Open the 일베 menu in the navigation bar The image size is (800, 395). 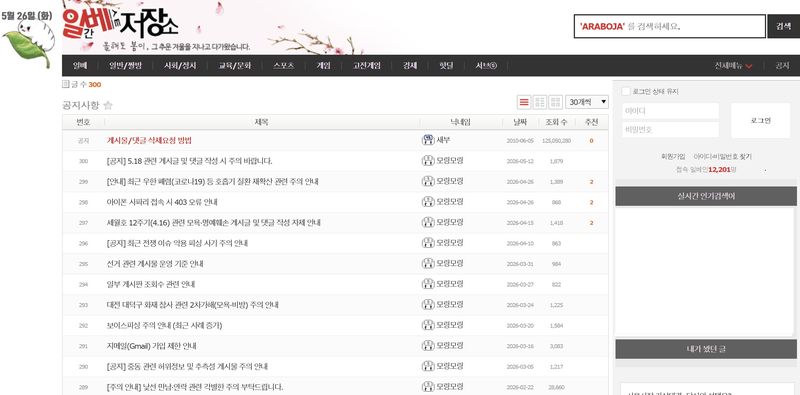point(80,66)
